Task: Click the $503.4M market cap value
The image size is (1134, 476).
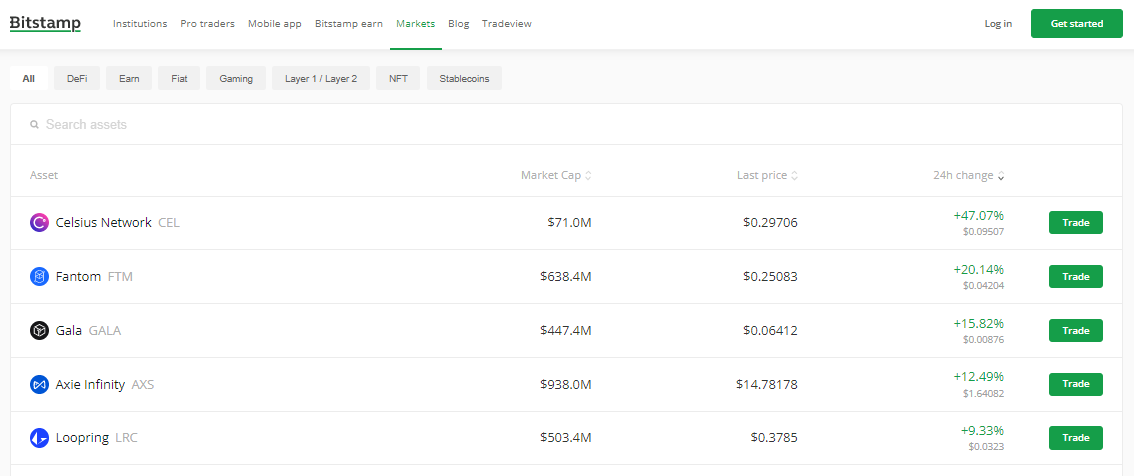Action: (x=566, y=438)
